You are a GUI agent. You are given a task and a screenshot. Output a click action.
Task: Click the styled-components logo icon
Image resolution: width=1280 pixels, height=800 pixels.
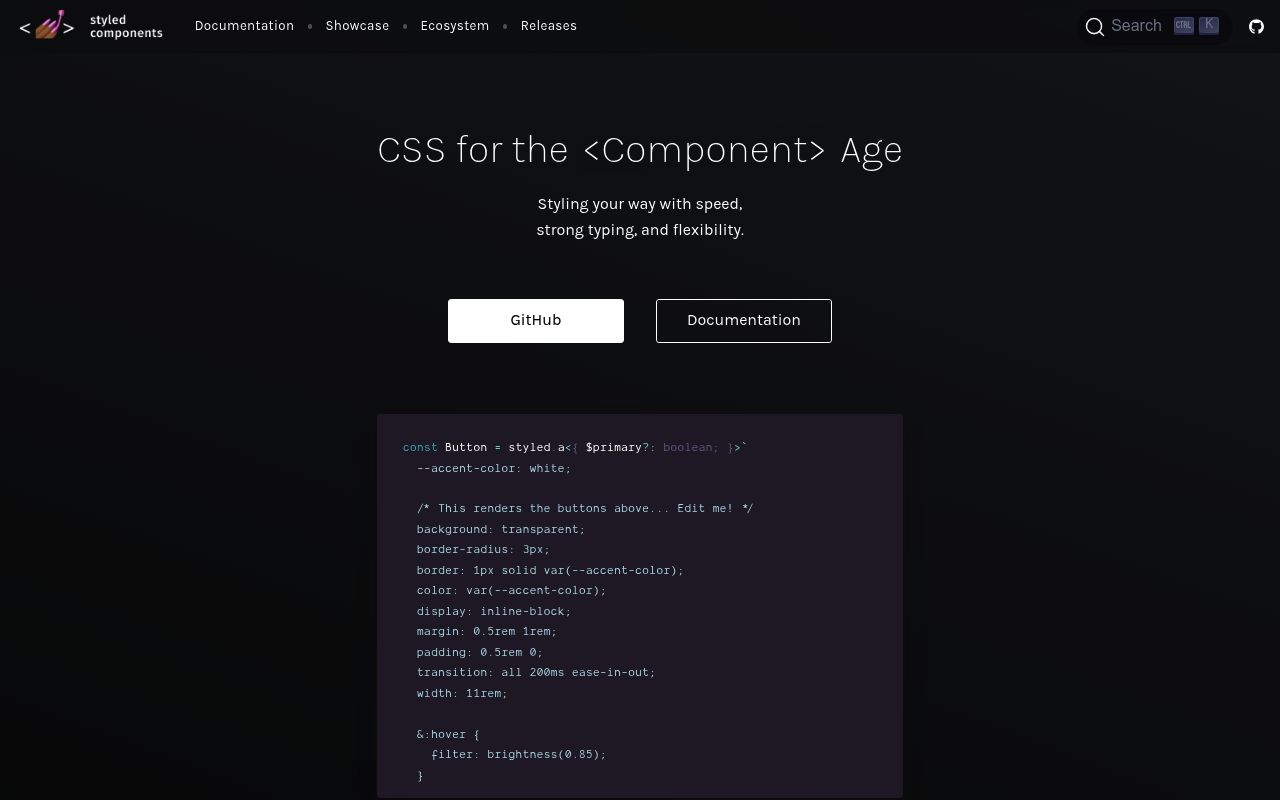(46, 26)
